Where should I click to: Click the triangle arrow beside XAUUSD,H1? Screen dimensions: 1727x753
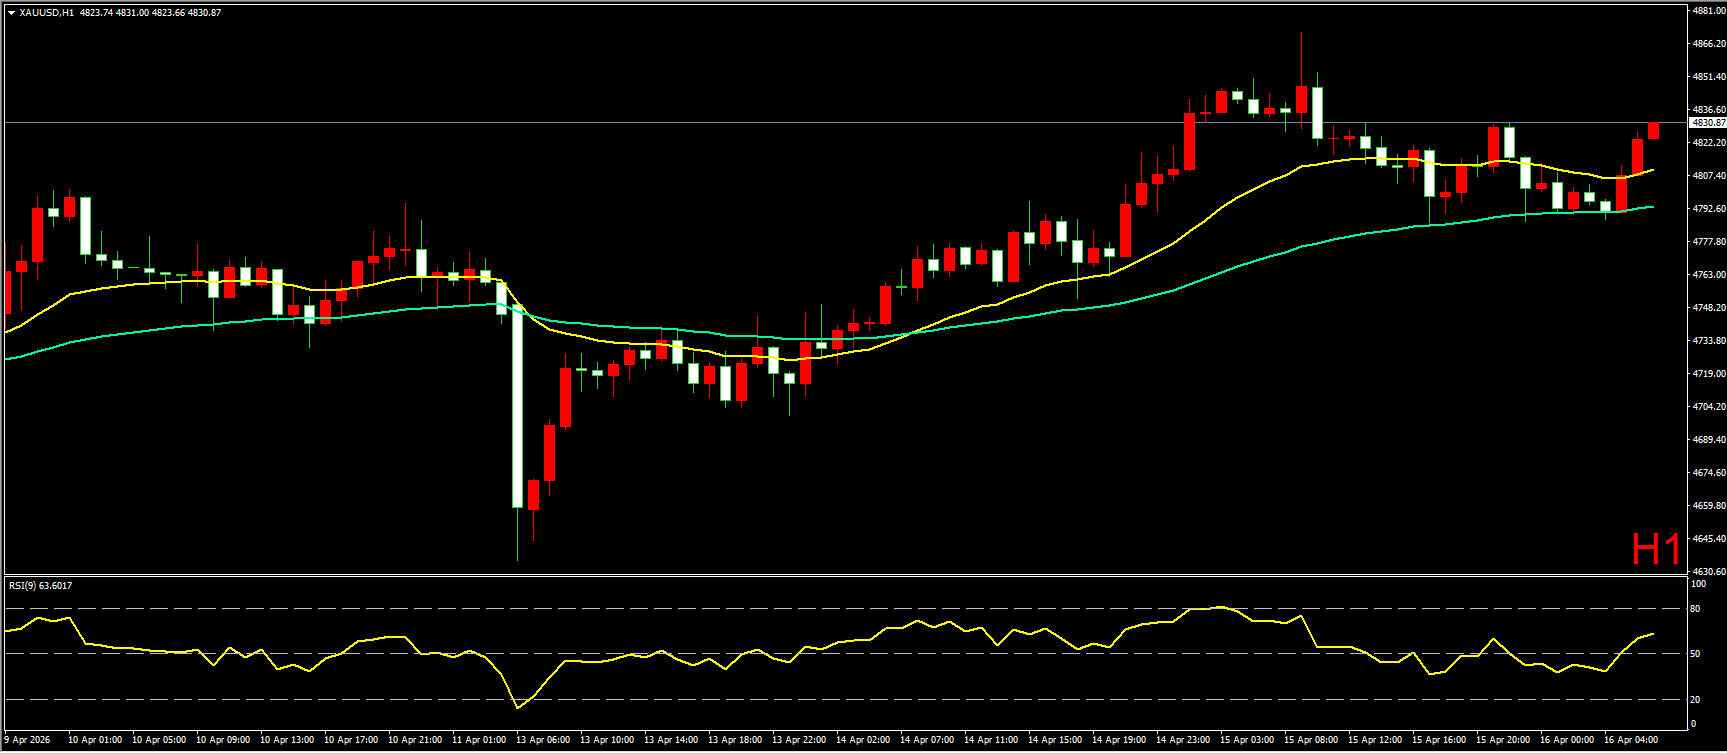[x=11, y=13]
